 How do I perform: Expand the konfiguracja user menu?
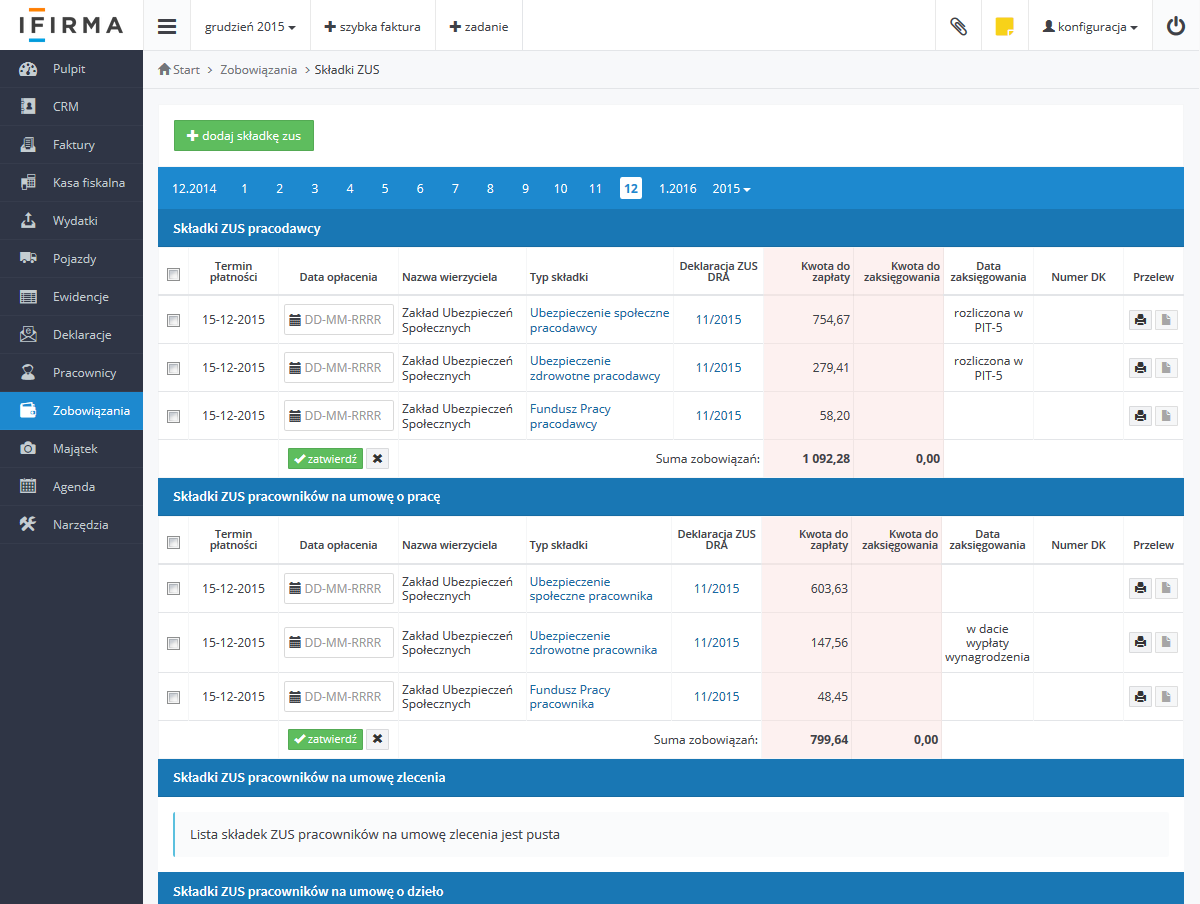(x=1090, y=27)
